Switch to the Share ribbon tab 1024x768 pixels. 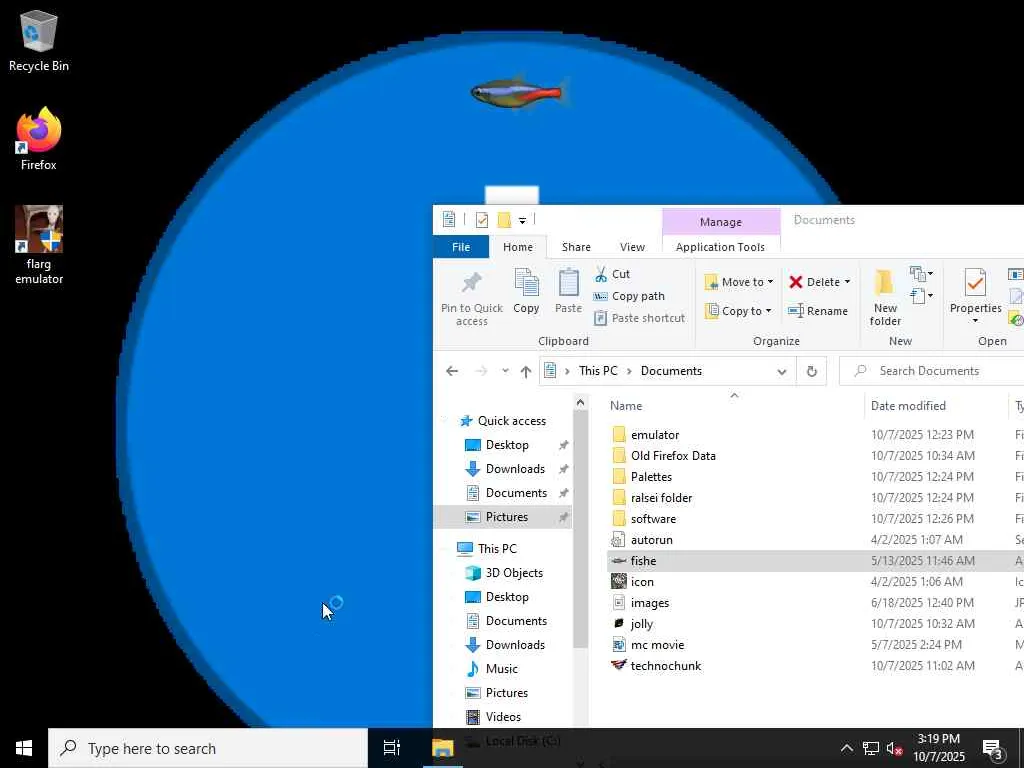pyautogui.click(x=576, y=247)
